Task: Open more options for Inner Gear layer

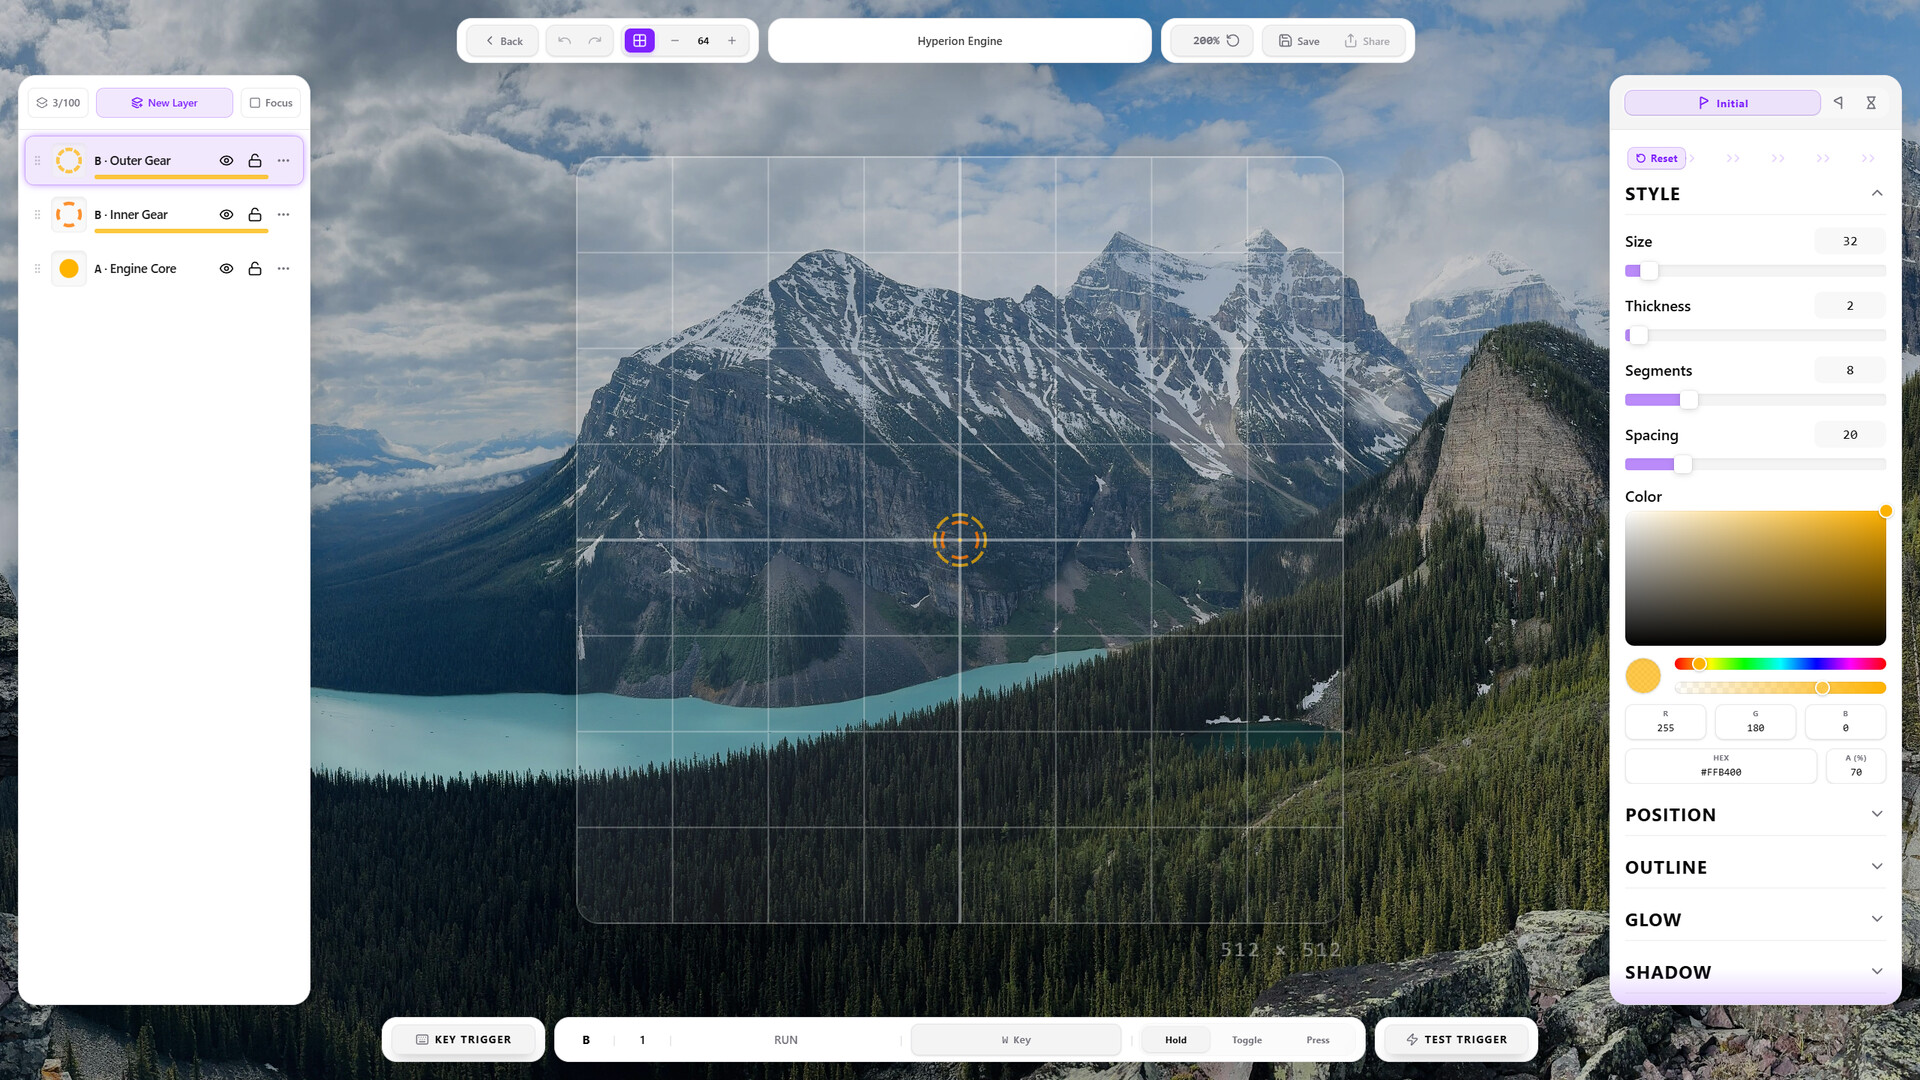Action: pyautogui.click(x=284, y=215)
